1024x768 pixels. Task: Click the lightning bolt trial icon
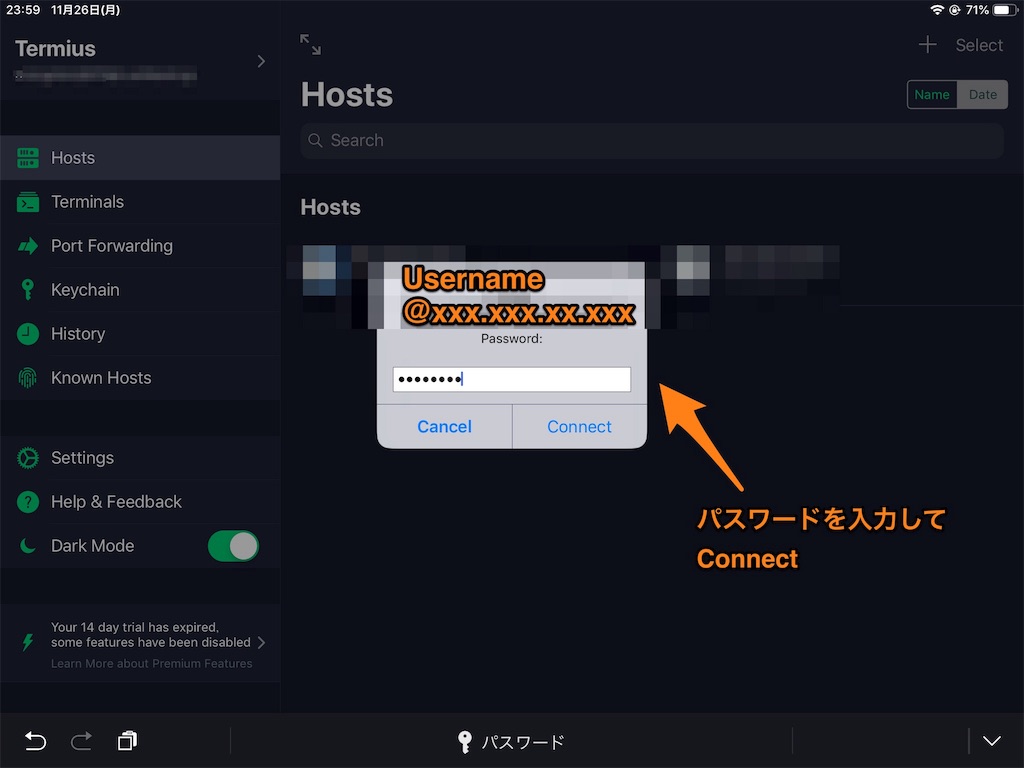pyautogui.click(x=27, y=642)
